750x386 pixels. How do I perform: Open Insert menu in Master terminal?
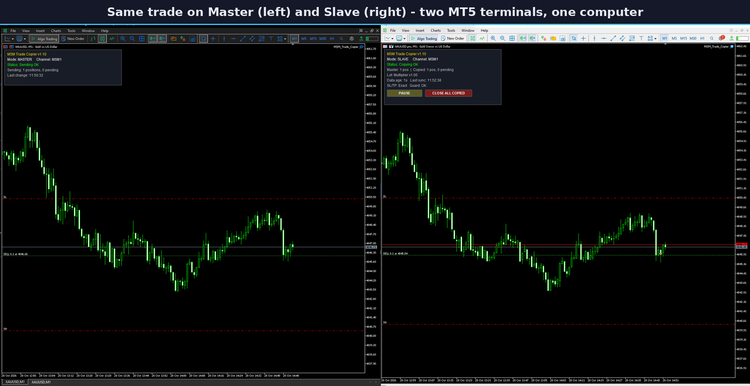click(x=40, y=31)
